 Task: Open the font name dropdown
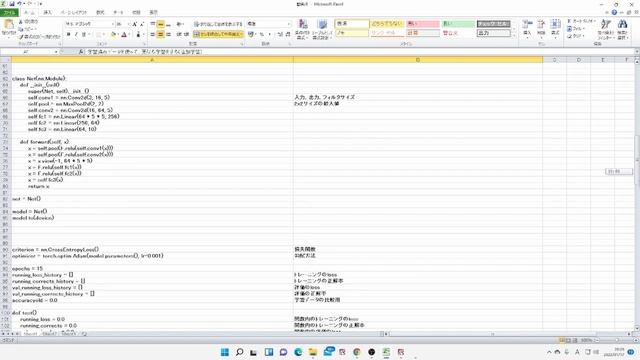[x=113, y=24]
